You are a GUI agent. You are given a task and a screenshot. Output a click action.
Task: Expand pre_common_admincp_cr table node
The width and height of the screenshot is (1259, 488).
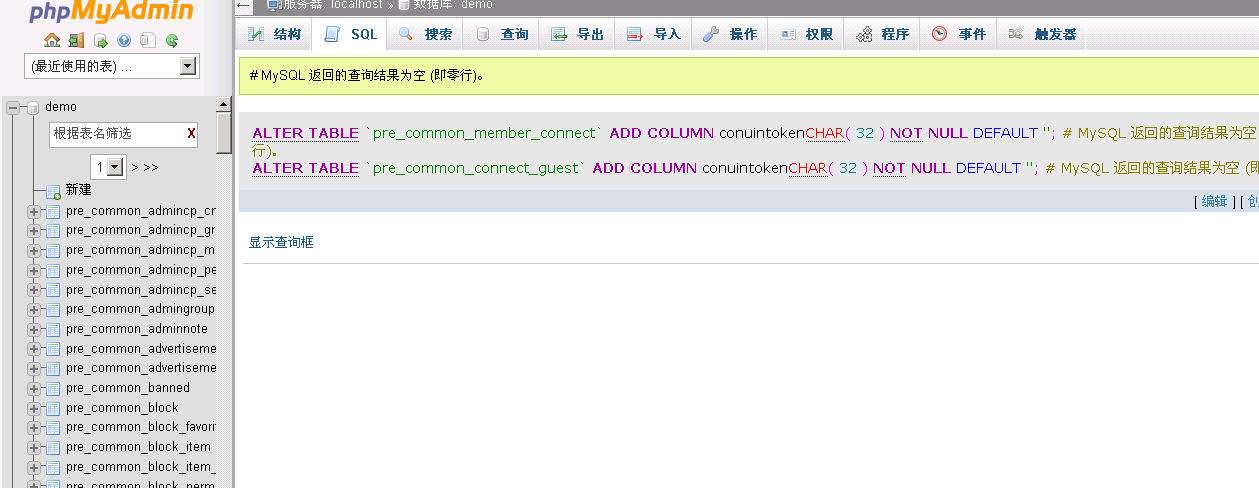34,212
